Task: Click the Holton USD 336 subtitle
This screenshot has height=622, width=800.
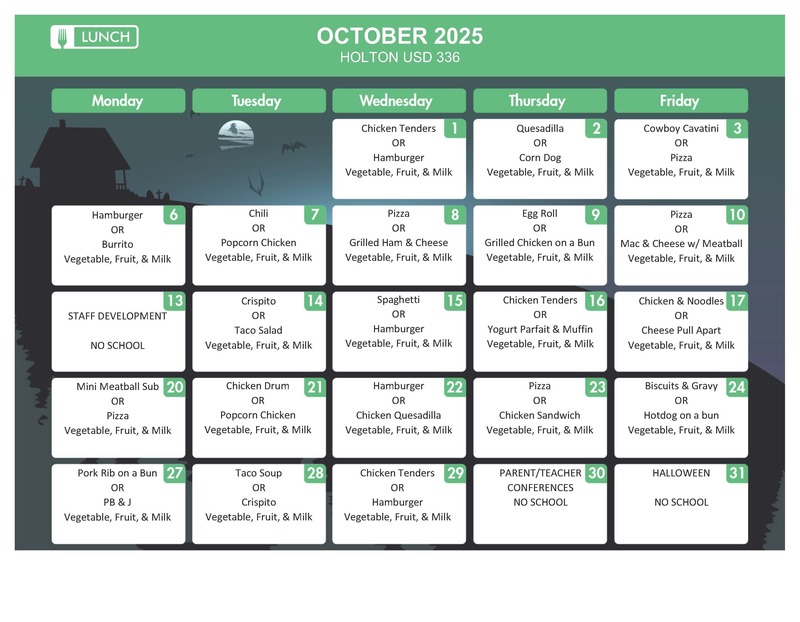Action: pos(399,58)
